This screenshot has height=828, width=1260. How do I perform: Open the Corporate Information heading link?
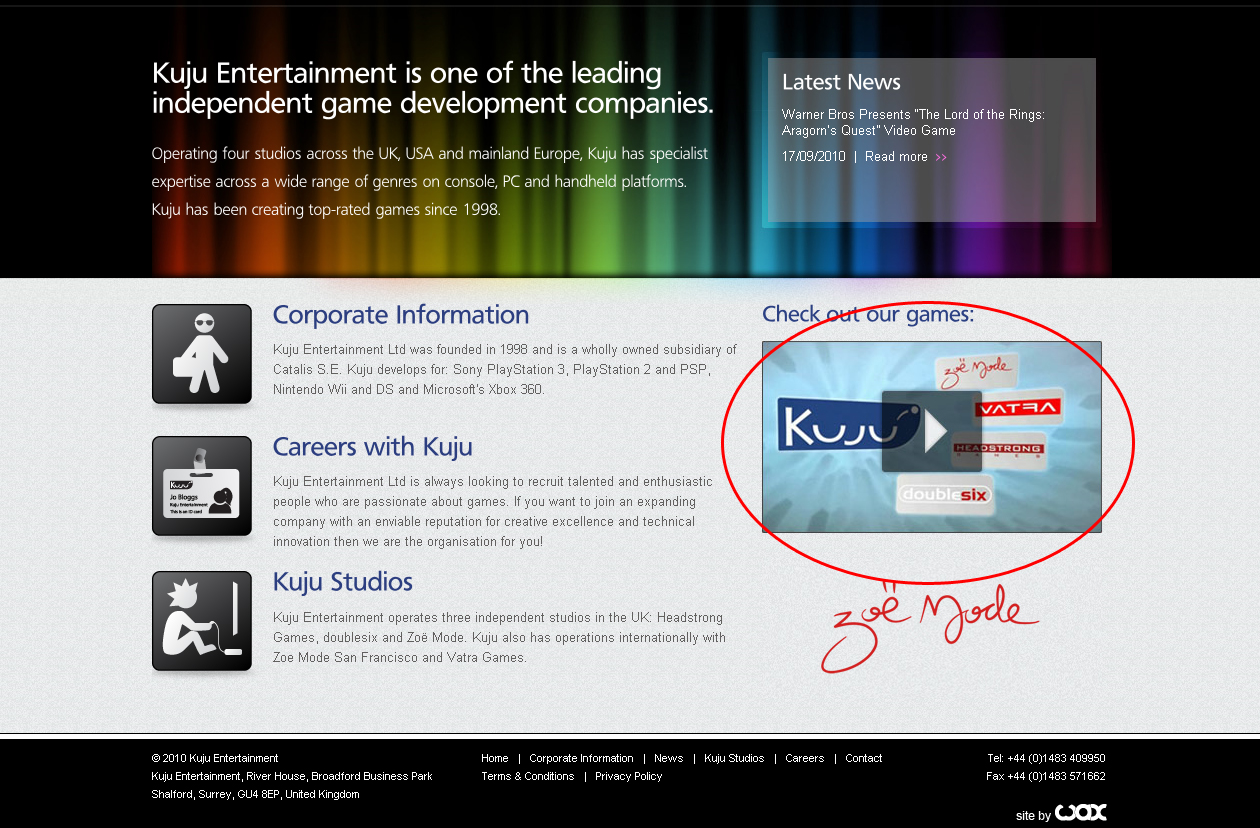400,315
